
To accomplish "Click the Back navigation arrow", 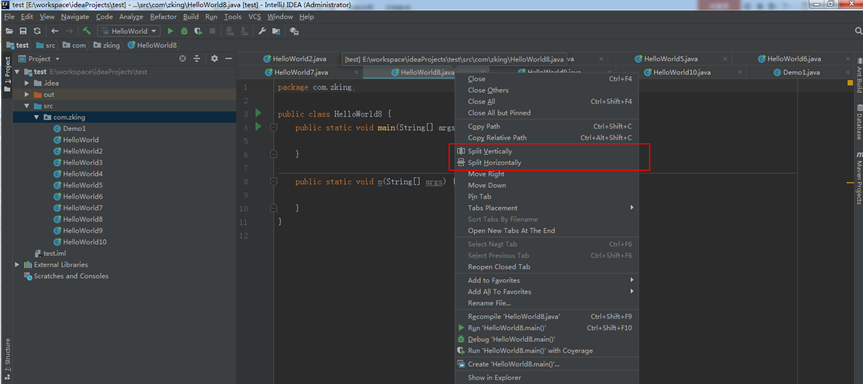I will 54,31.
